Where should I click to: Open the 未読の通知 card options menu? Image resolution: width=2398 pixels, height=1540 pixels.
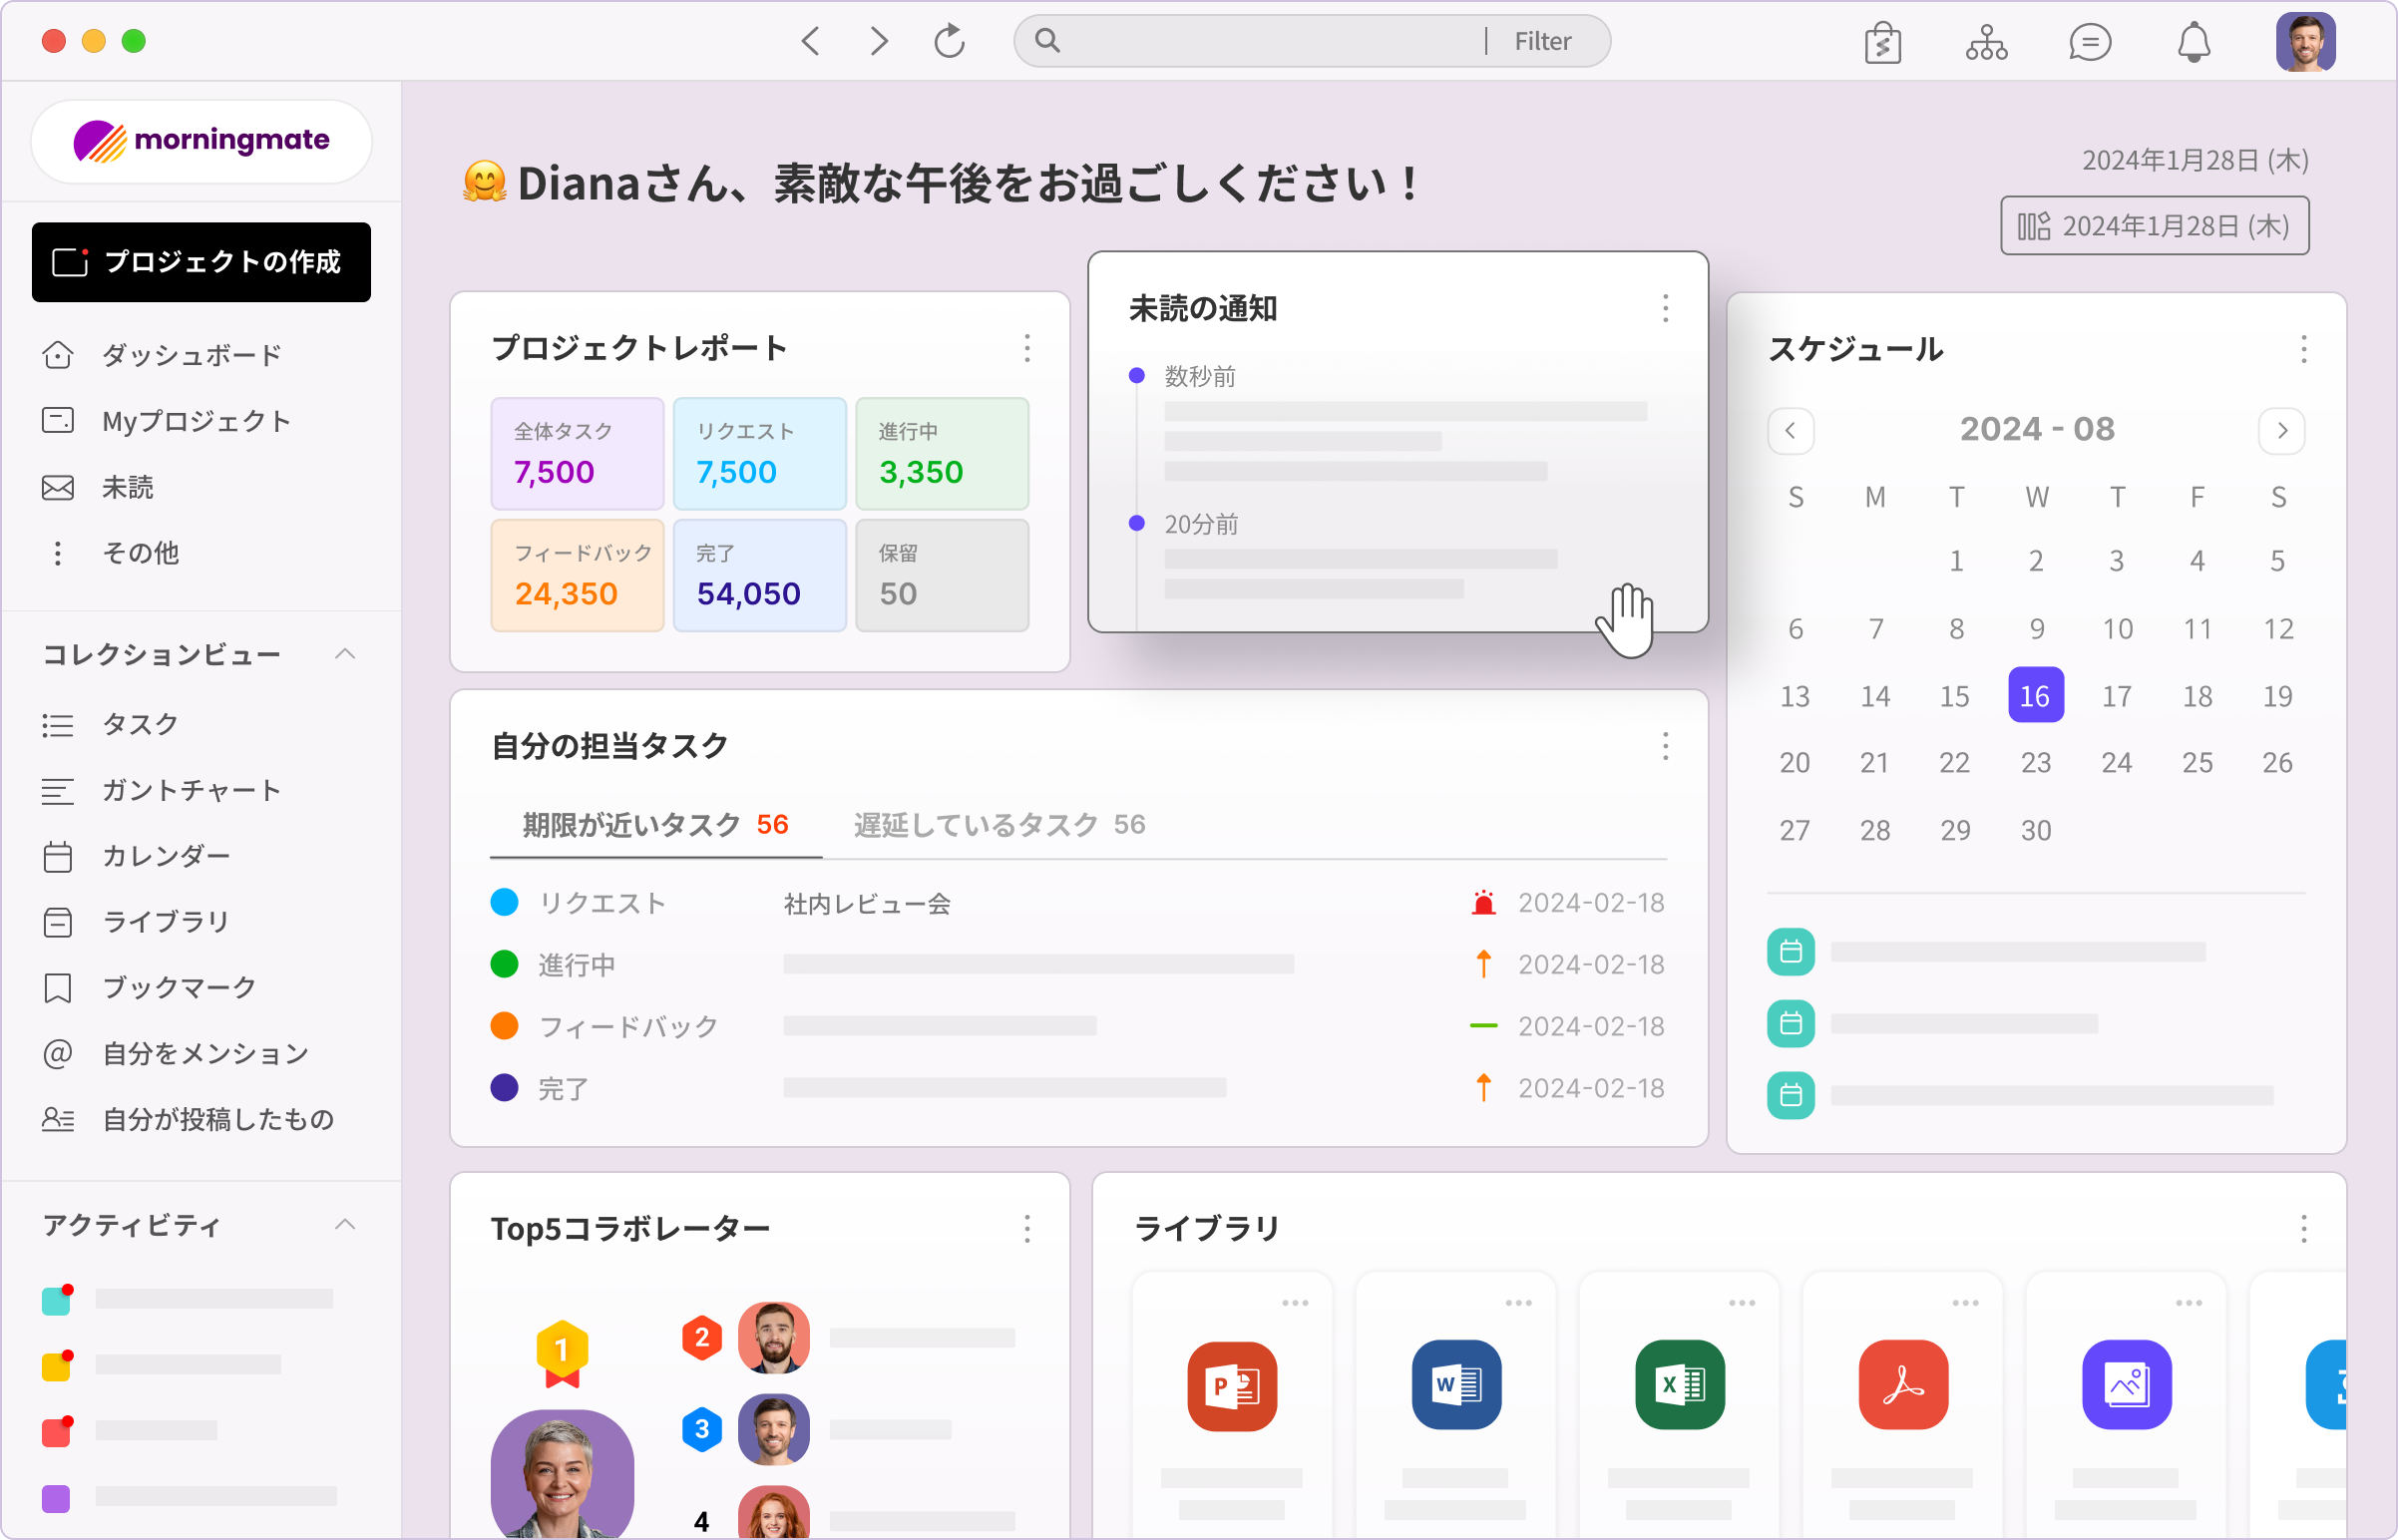point(1665,308)
